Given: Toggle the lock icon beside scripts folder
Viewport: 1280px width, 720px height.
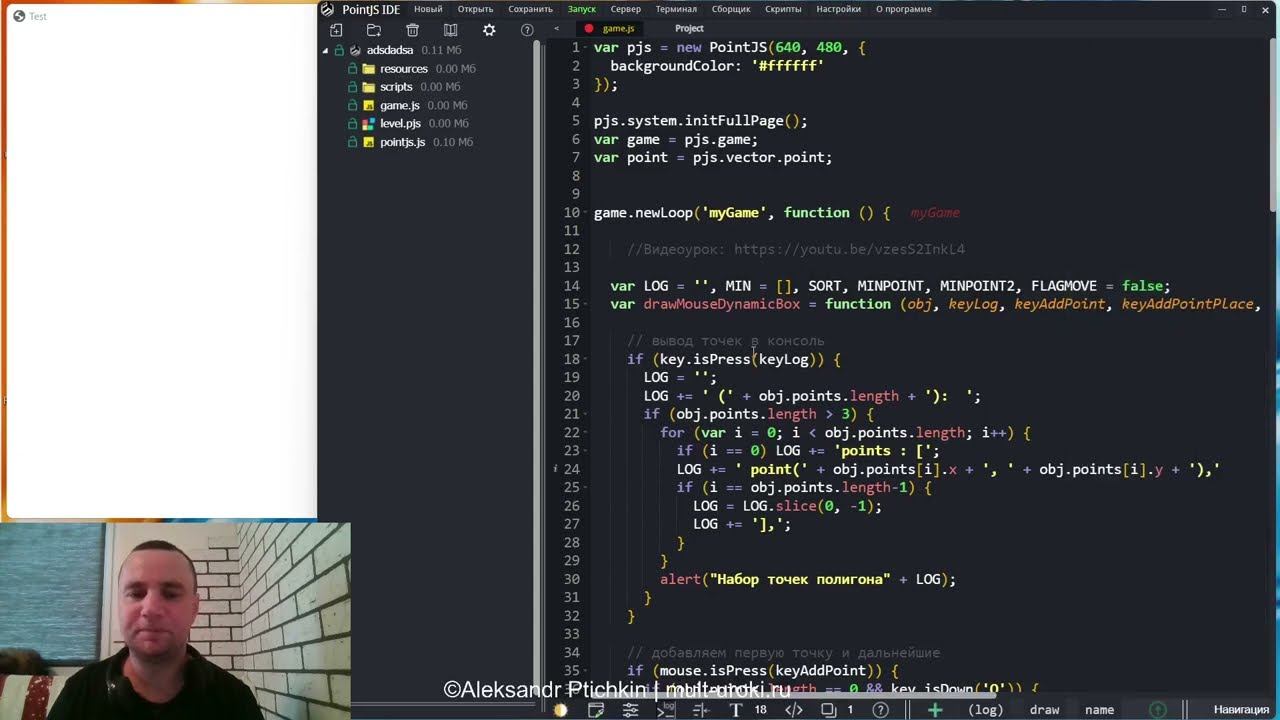Looking at the screenshot, I should 352,87.
